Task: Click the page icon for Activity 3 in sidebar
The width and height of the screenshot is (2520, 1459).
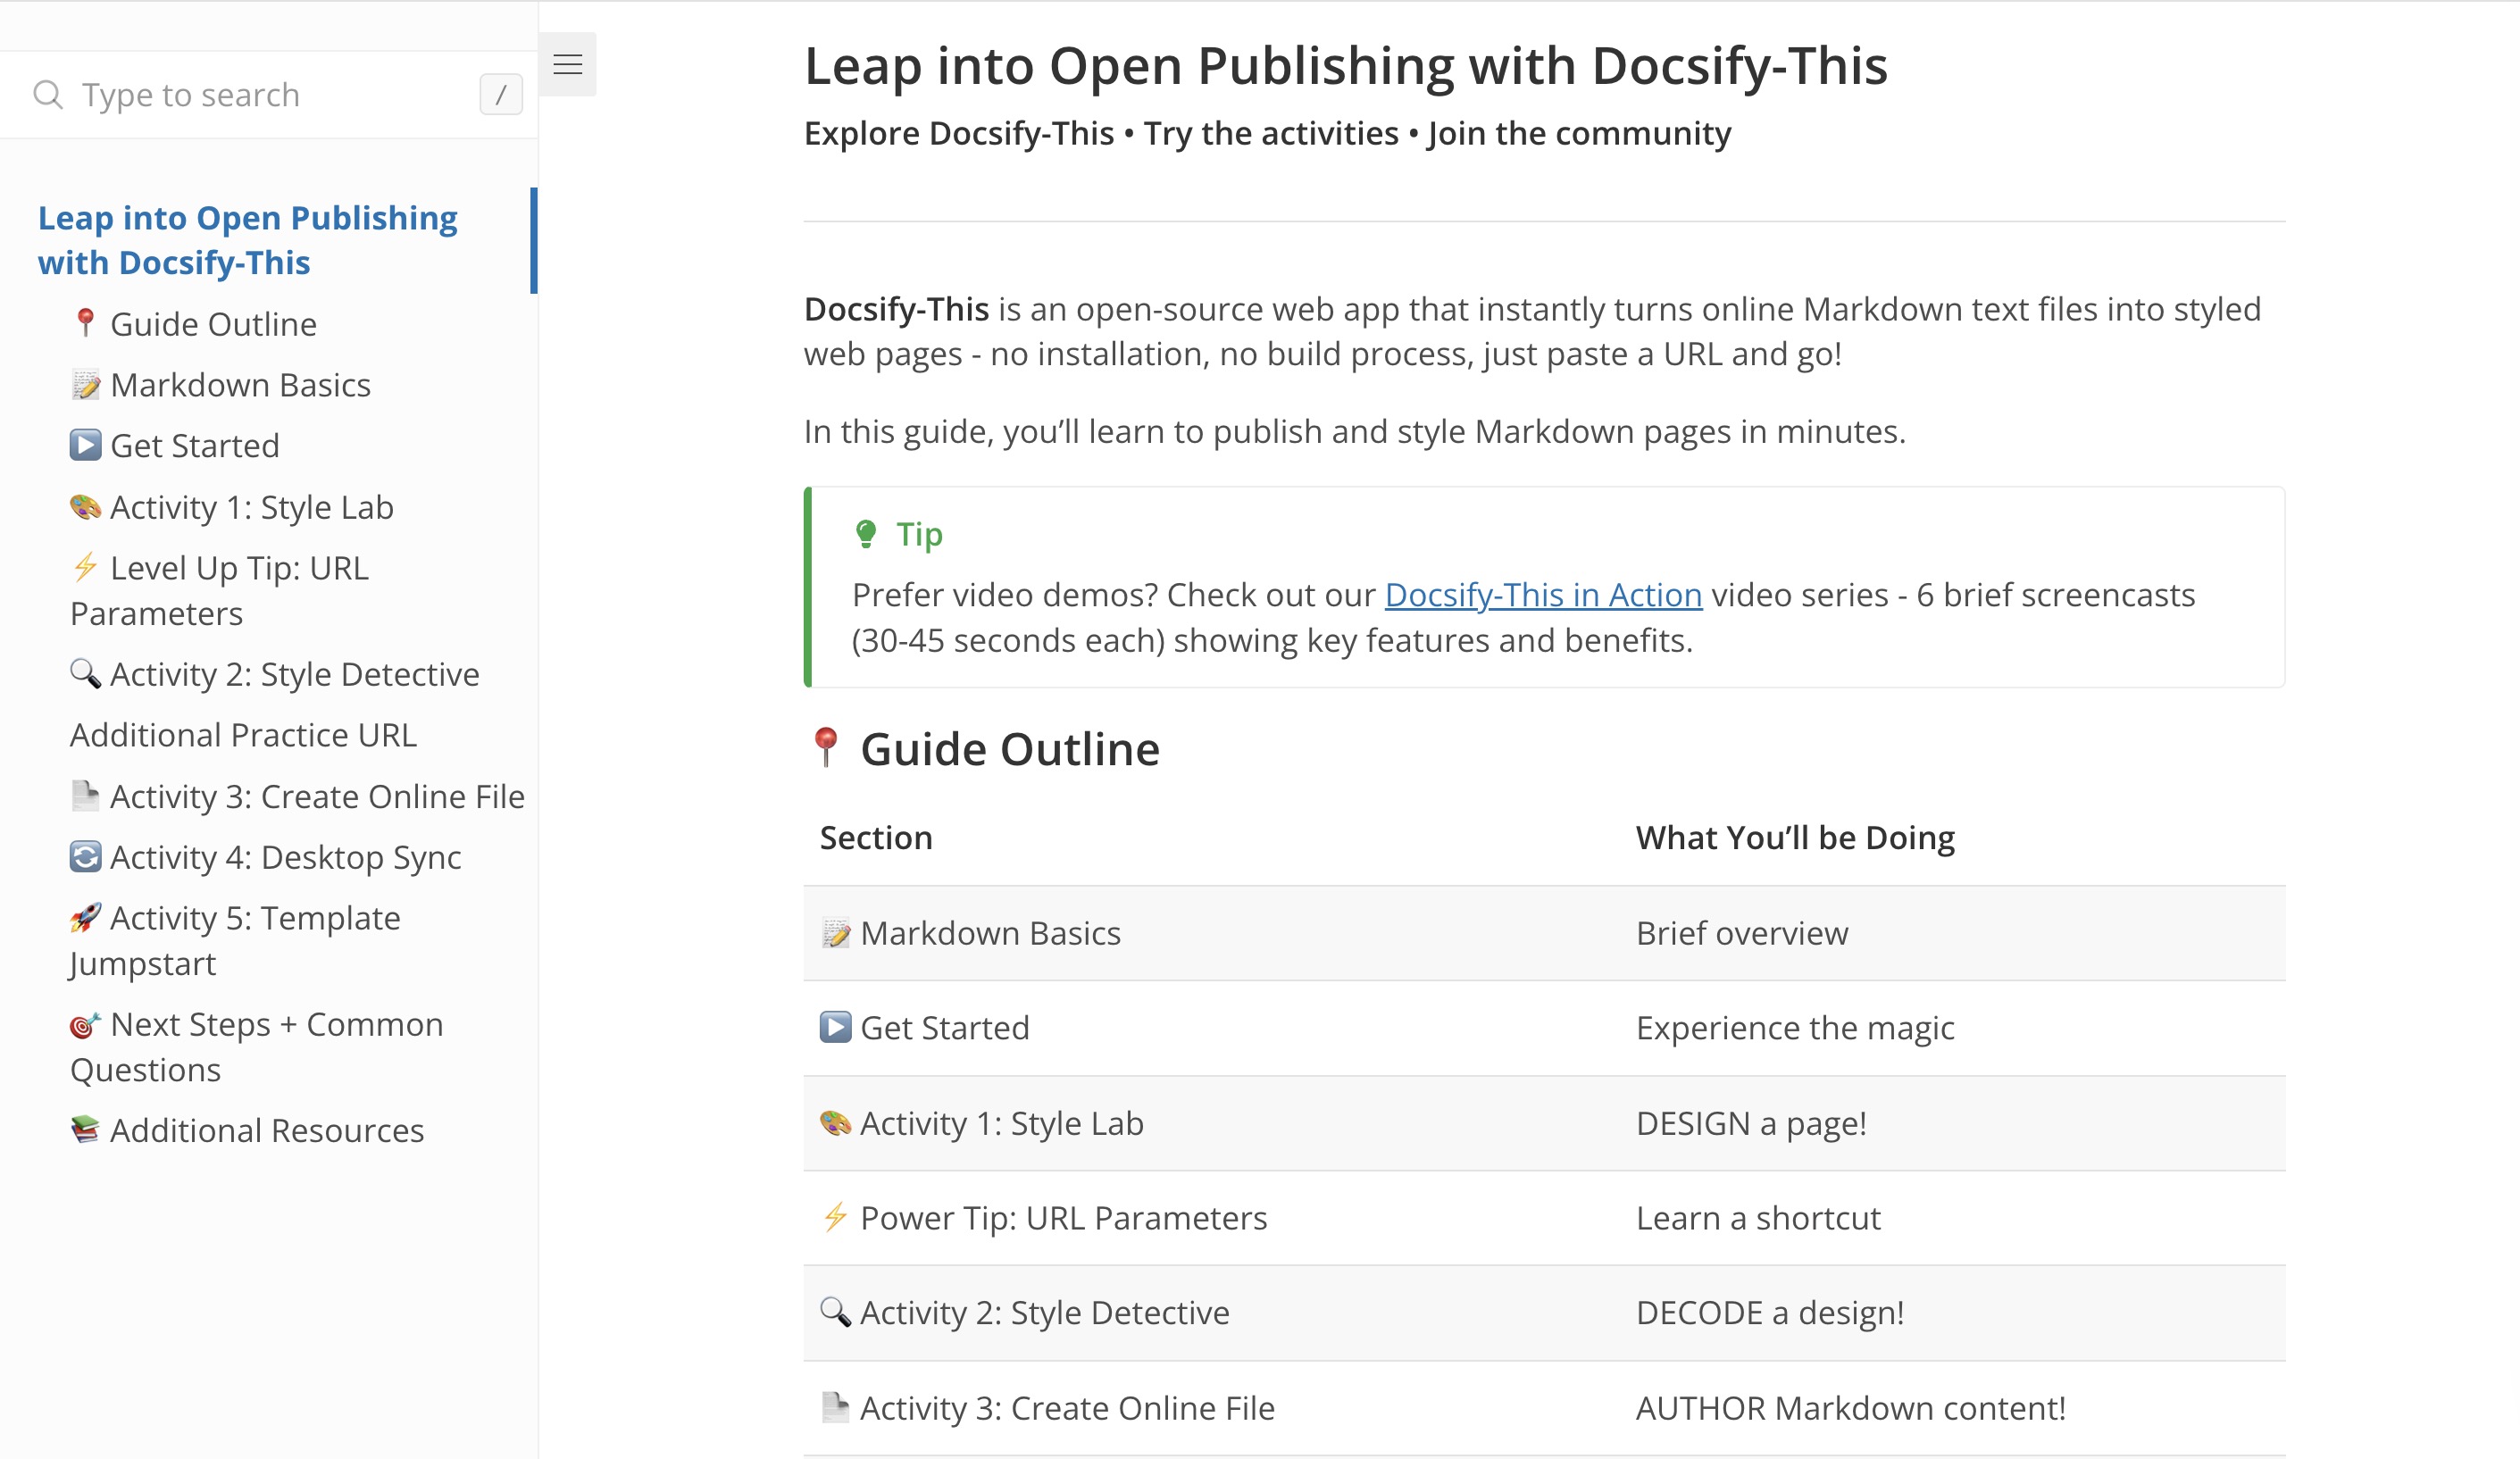Action: 85,796
